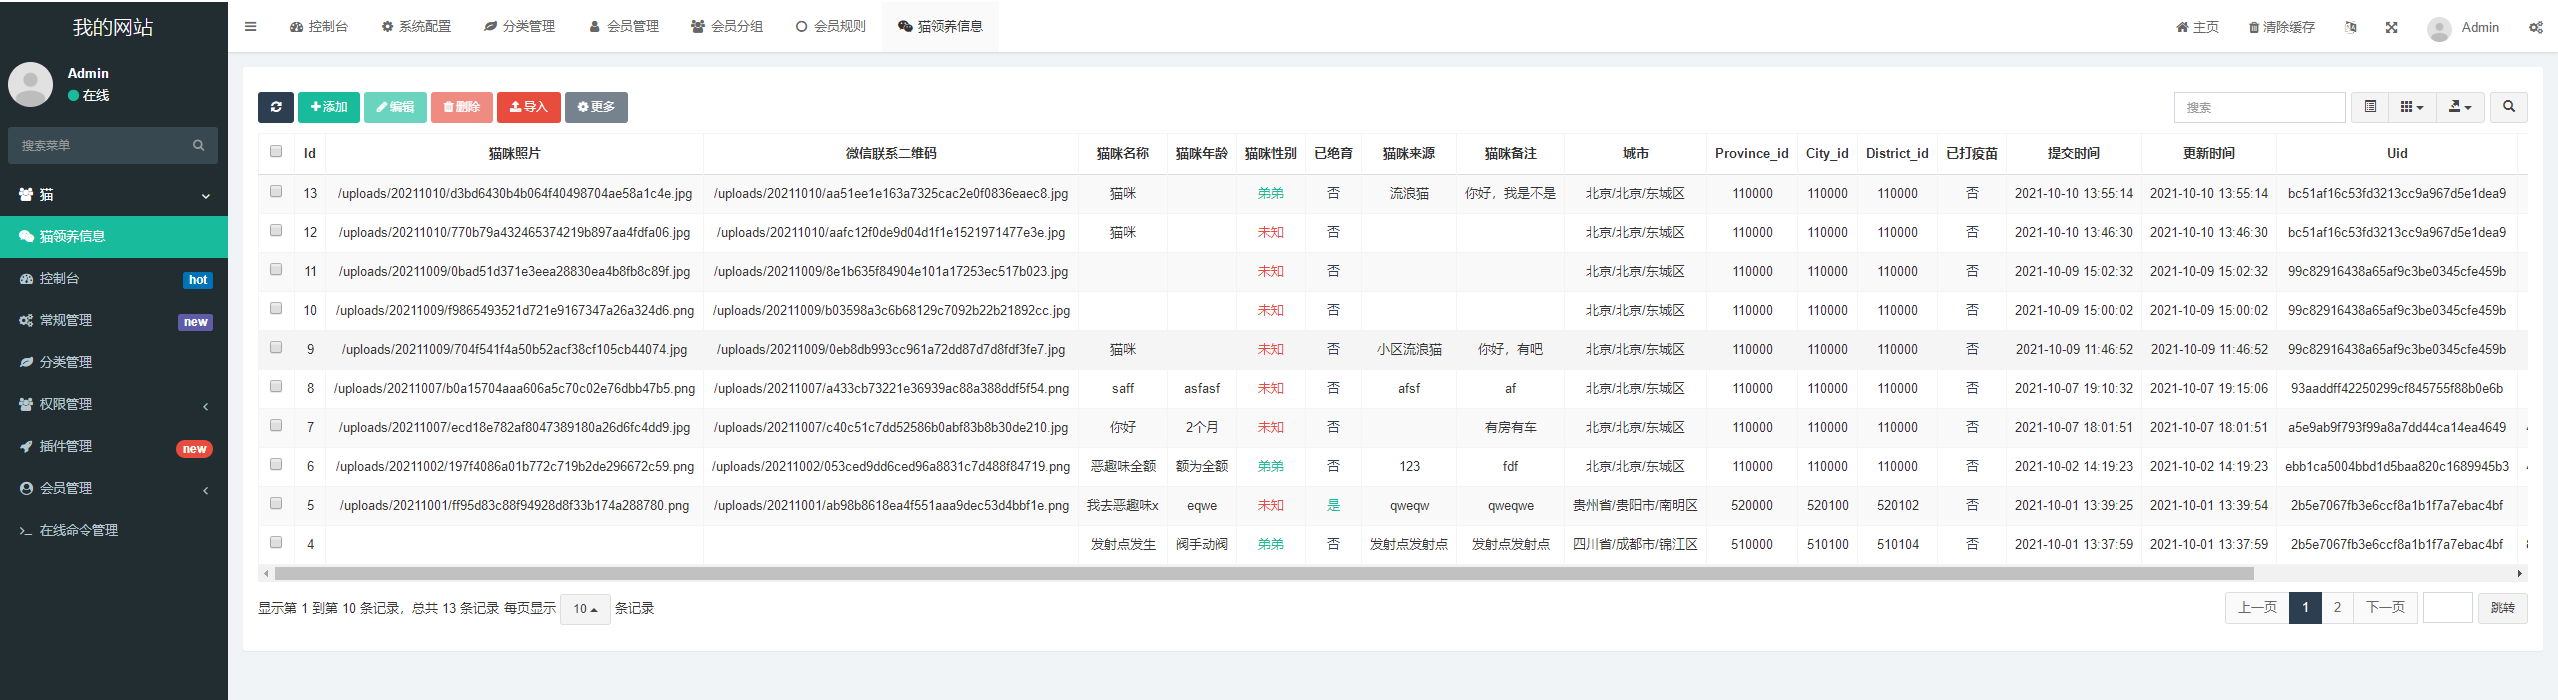Switch table to card view icon
Image resolution: width=2558 pixels, height=700 pixels.
[2369, 107]
